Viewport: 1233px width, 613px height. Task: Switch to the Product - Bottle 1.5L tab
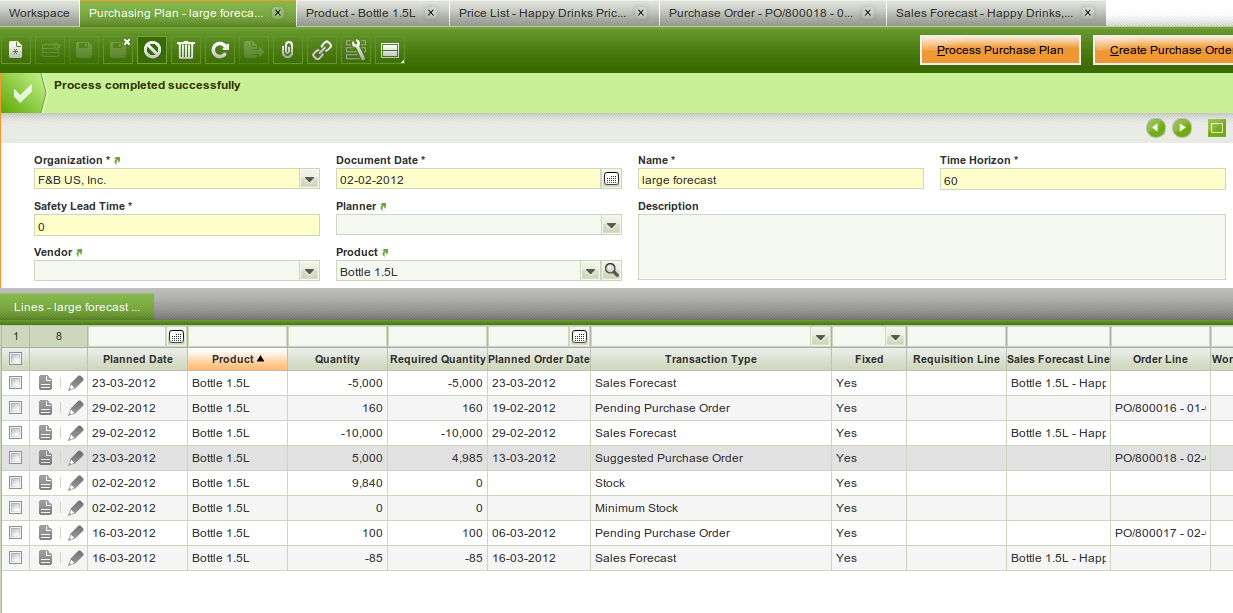(360, 13)
